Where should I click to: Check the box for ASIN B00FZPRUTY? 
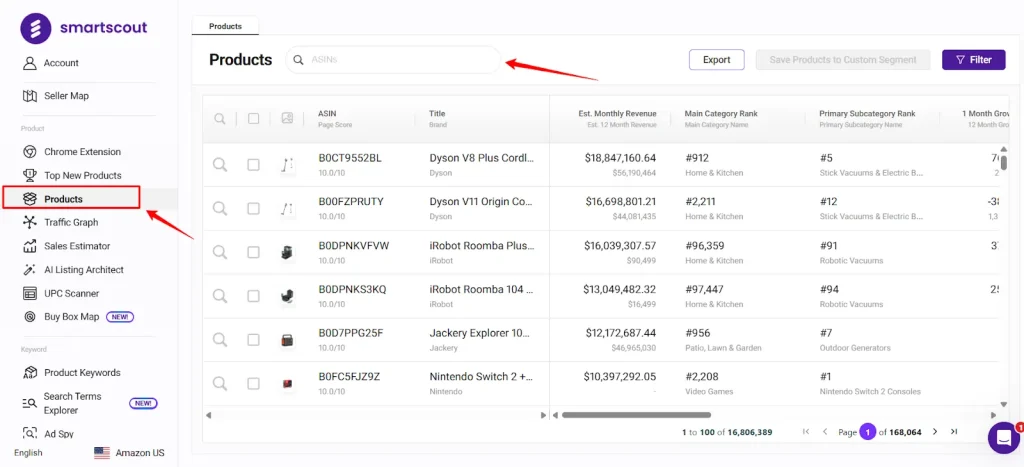253,208
